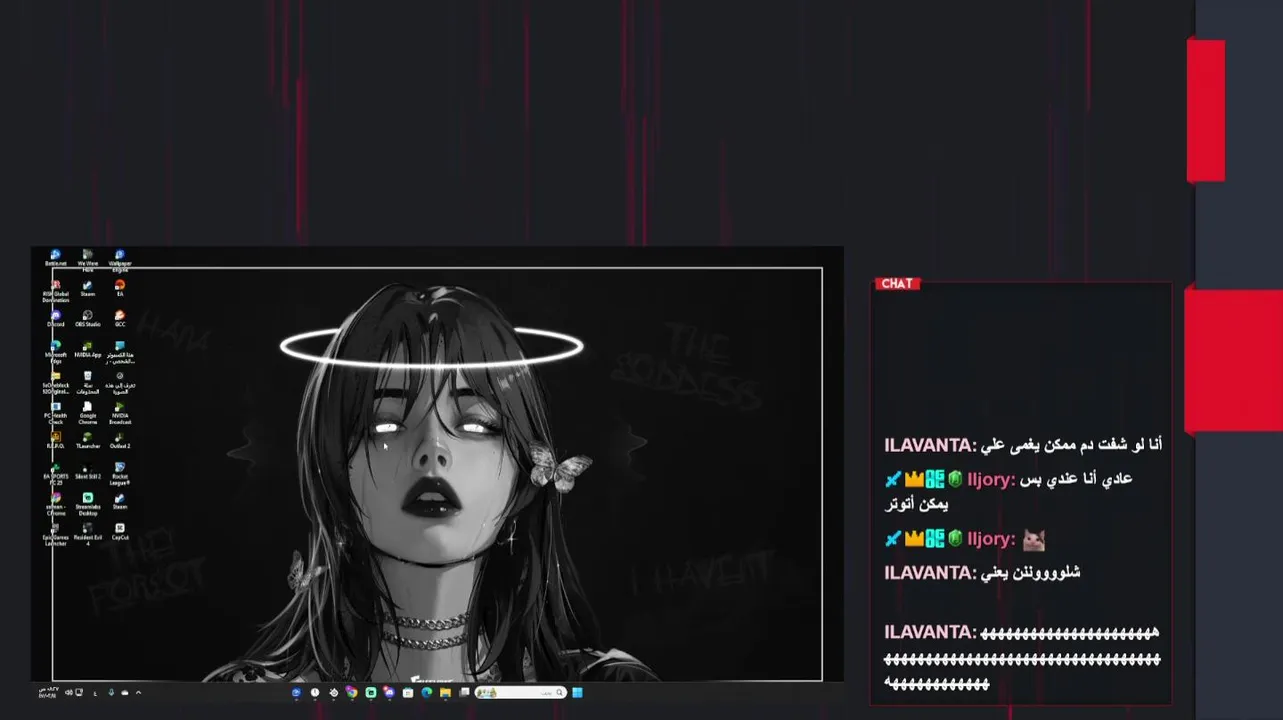Image resolution: width=1283 pixels, height=720 pixels.
Task: Open the GCC desktop shortcut
Action: point(119,319)
